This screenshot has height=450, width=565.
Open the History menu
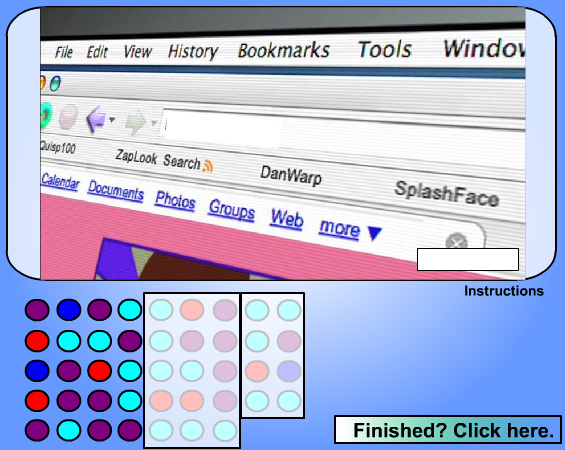pos(193,52)
